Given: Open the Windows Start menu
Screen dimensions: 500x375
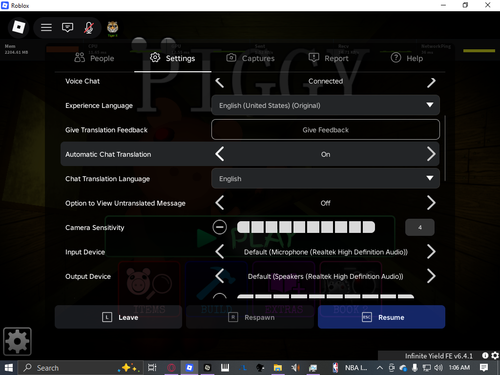Looking at the screenshot, I should click(9, 368).
